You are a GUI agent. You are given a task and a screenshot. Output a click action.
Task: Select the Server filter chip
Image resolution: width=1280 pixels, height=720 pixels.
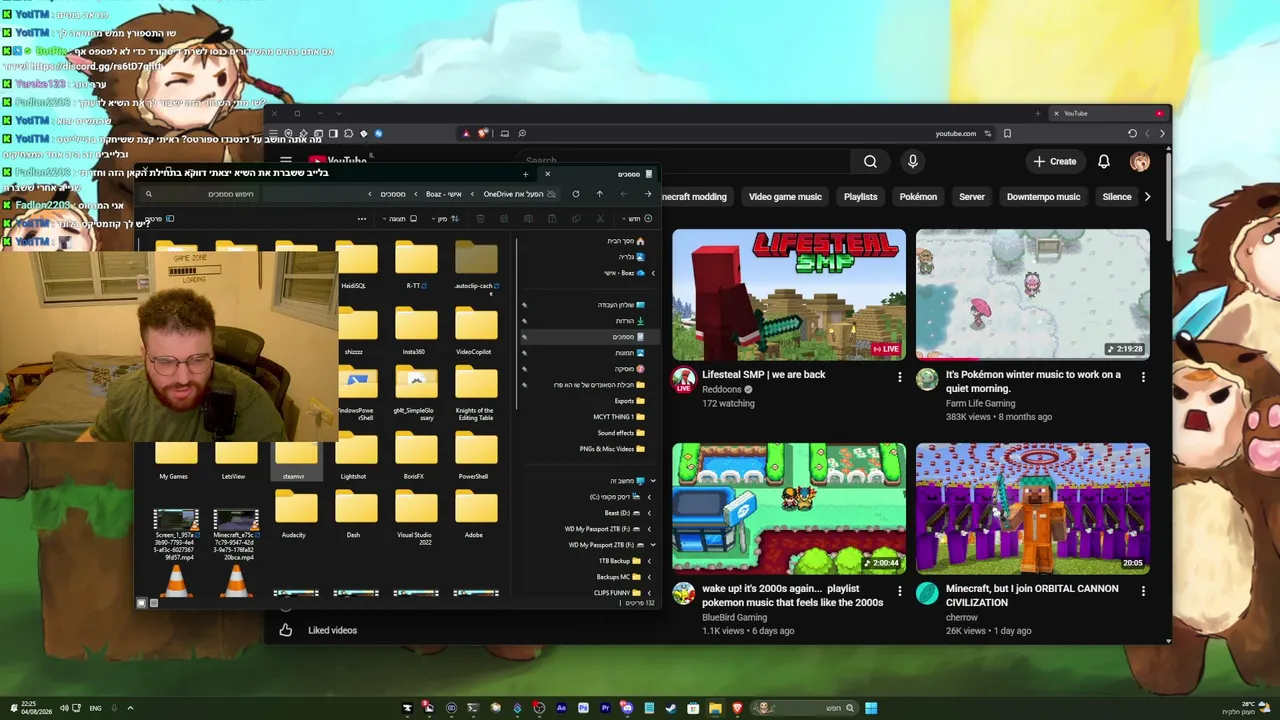pyautogui.click(x=972, y=197)
